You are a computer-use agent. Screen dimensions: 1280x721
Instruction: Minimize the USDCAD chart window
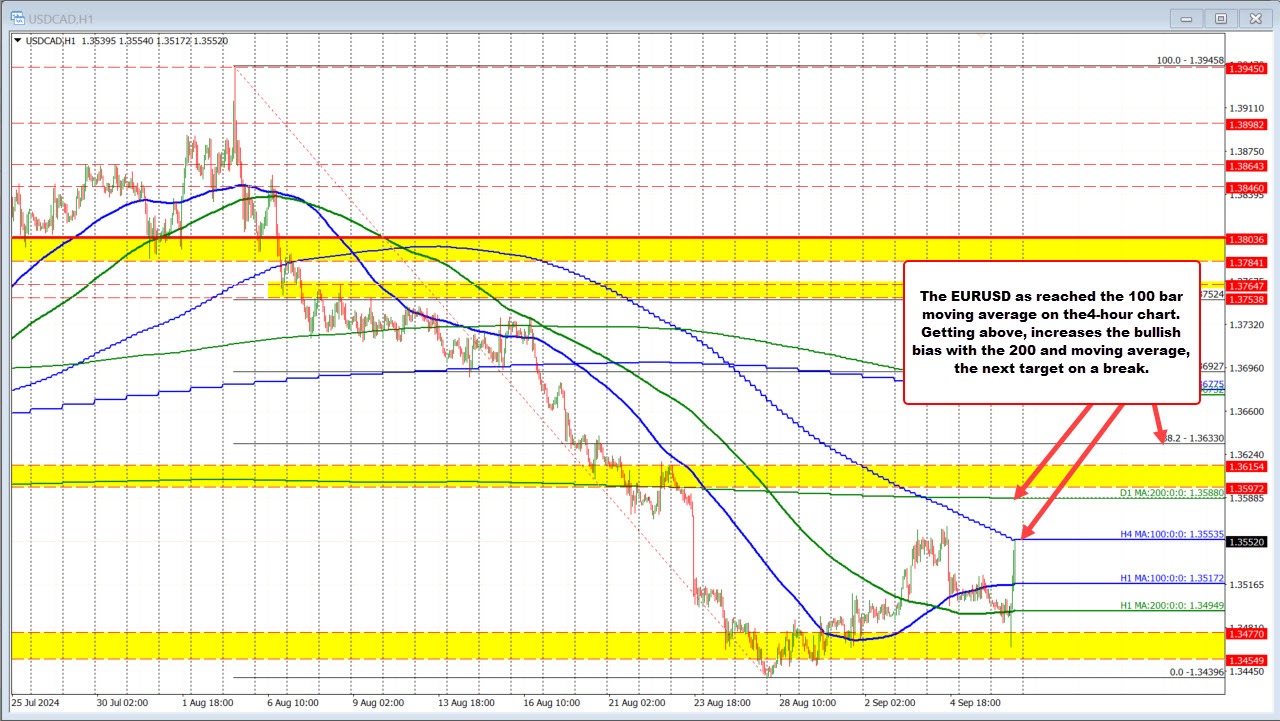[1185, 18]
